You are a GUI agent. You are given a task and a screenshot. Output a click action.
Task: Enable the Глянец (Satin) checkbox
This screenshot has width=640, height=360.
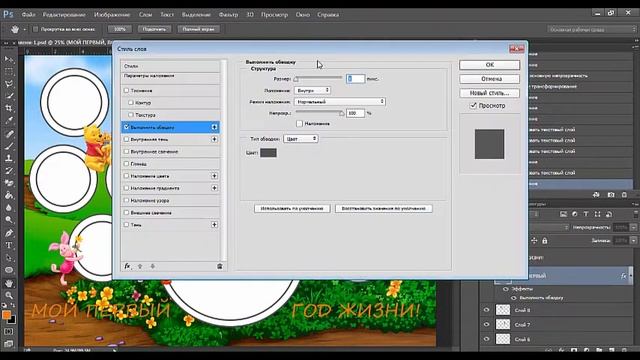tap(127, 164)
